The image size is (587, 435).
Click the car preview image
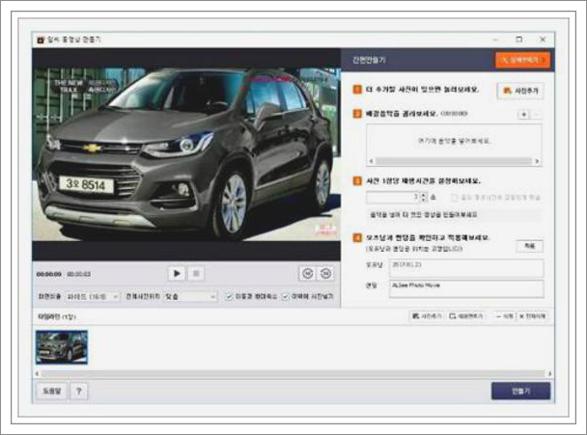tap(186, 154)
